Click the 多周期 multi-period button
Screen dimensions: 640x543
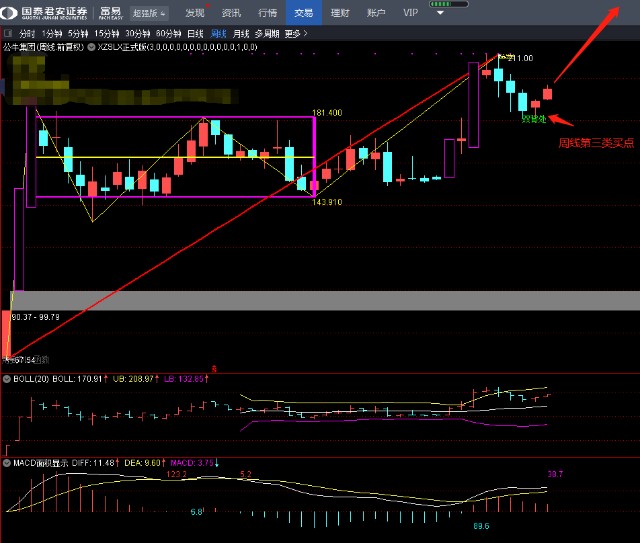click(266, 33)
